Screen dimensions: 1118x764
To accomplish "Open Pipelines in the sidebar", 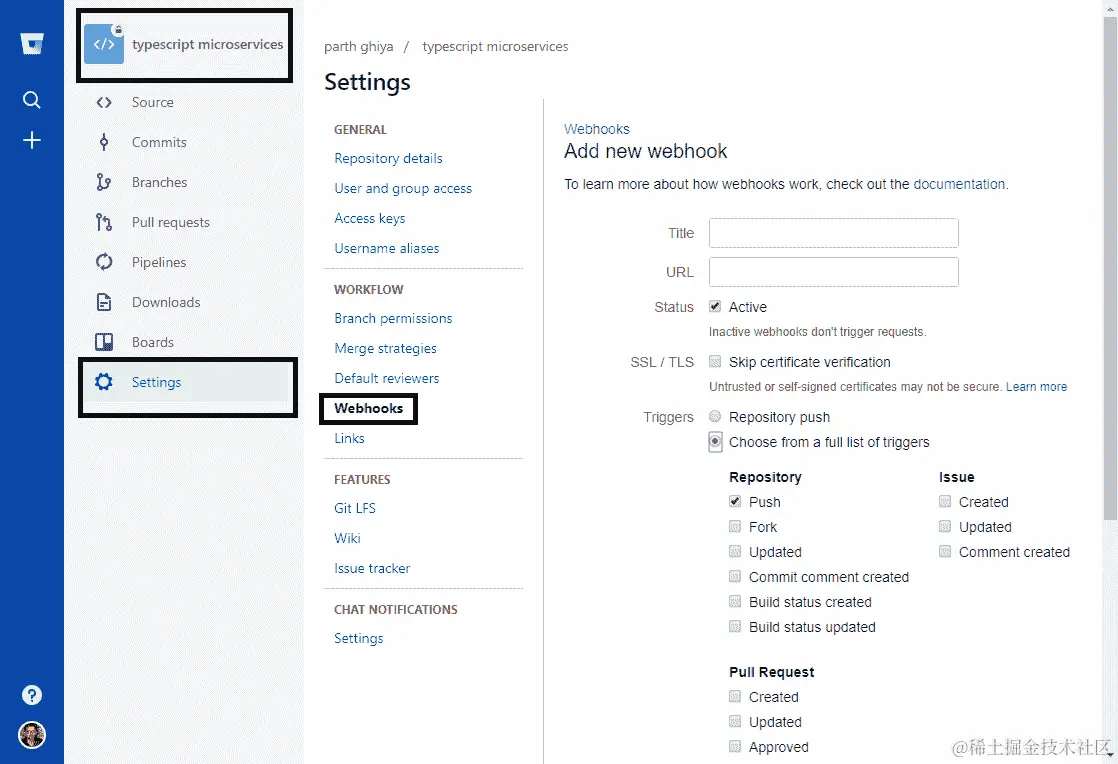I will [158, 262].
